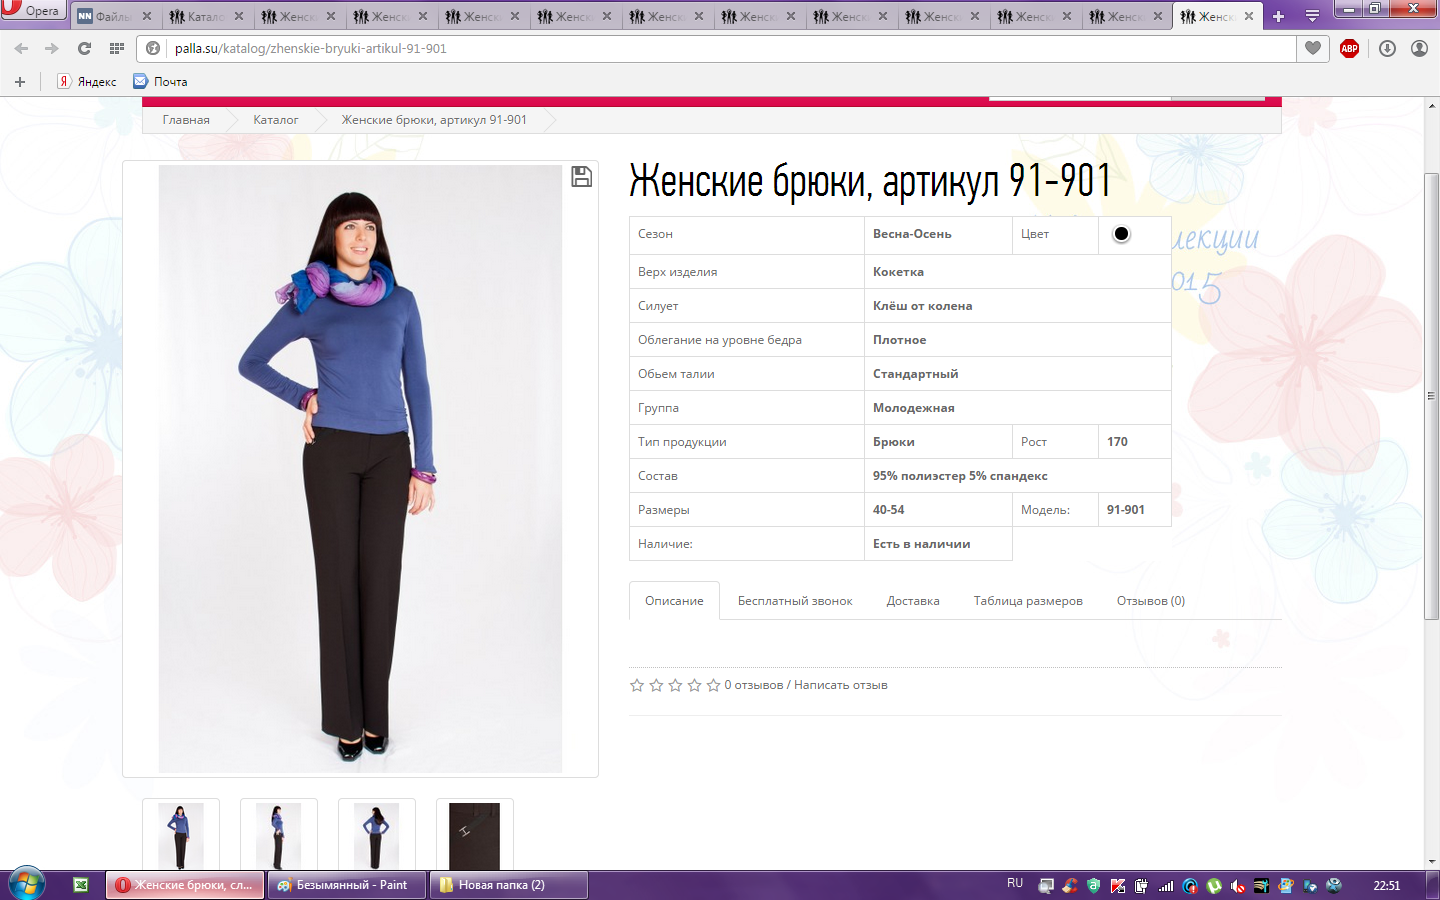Open Безымянный - Paint from taskbar
The width and height of the screenshot is (1440, 900).
click(x=346, y=885)
